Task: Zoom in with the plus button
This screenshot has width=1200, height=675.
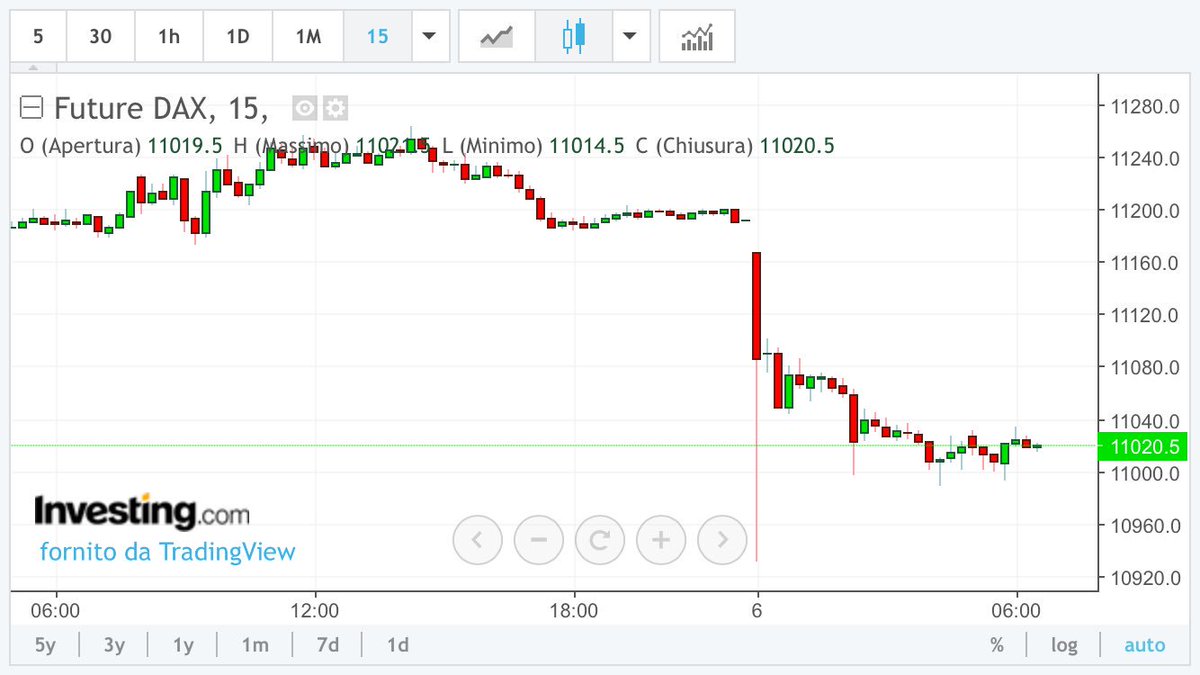Action: (x=660, y=541)
